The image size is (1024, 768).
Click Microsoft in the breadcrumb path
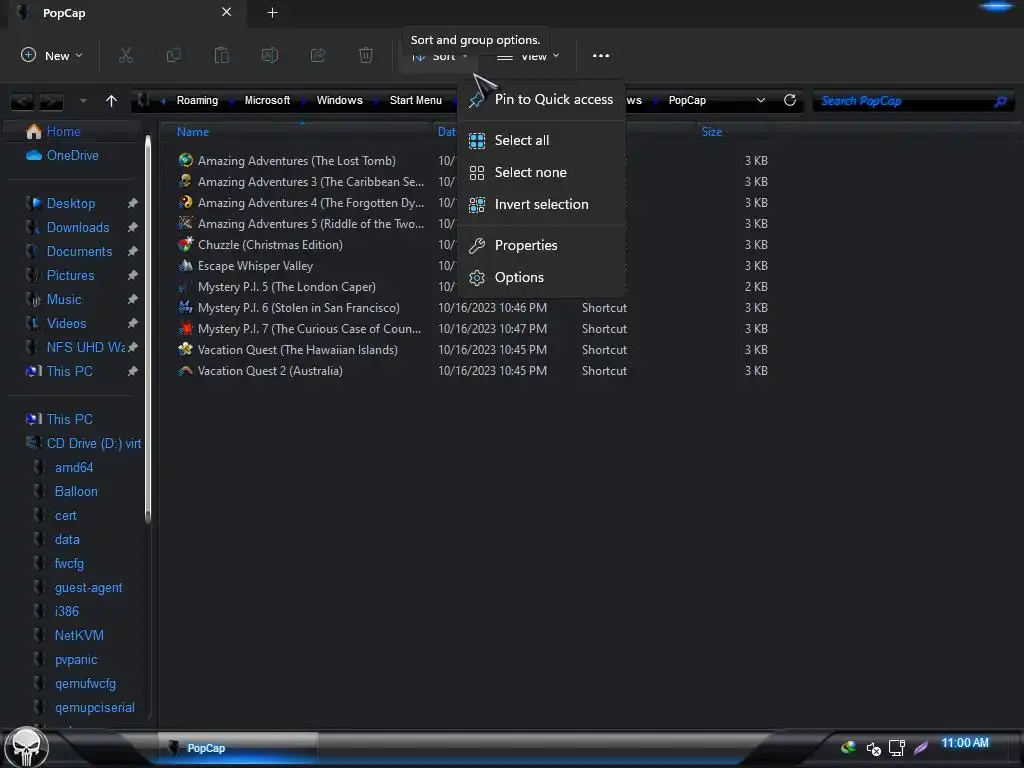click(267, 100)
